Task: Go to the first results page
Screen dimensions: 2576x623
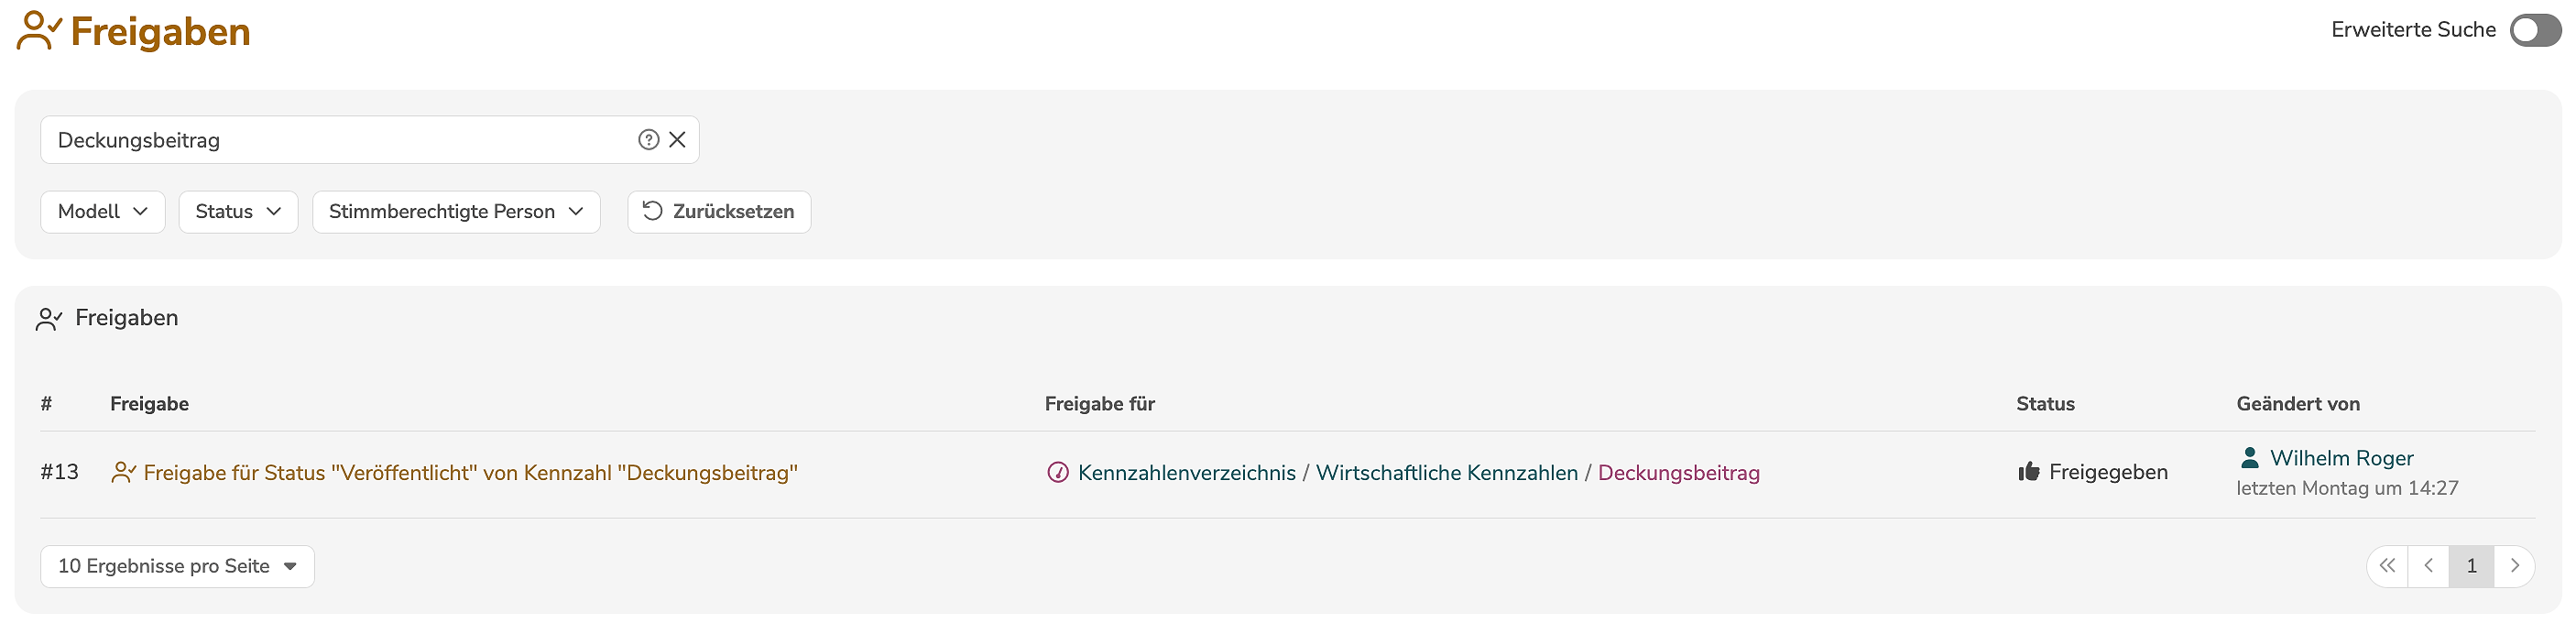Action: (x=2387, y=566)
